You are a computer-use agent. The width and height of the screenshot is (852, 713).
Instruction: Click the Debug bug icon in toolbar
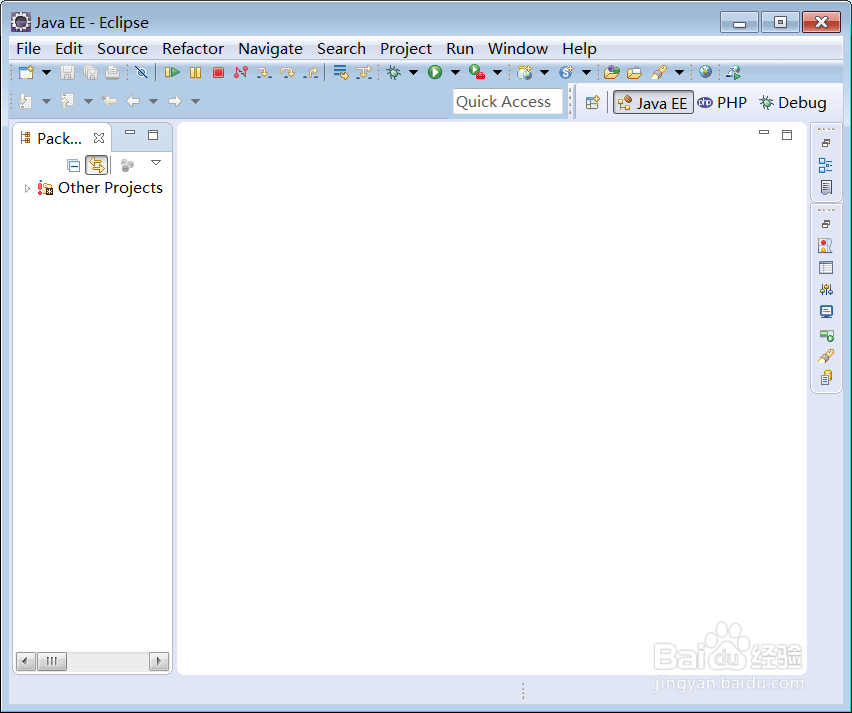pyautogui.click(x=393, y=72)
